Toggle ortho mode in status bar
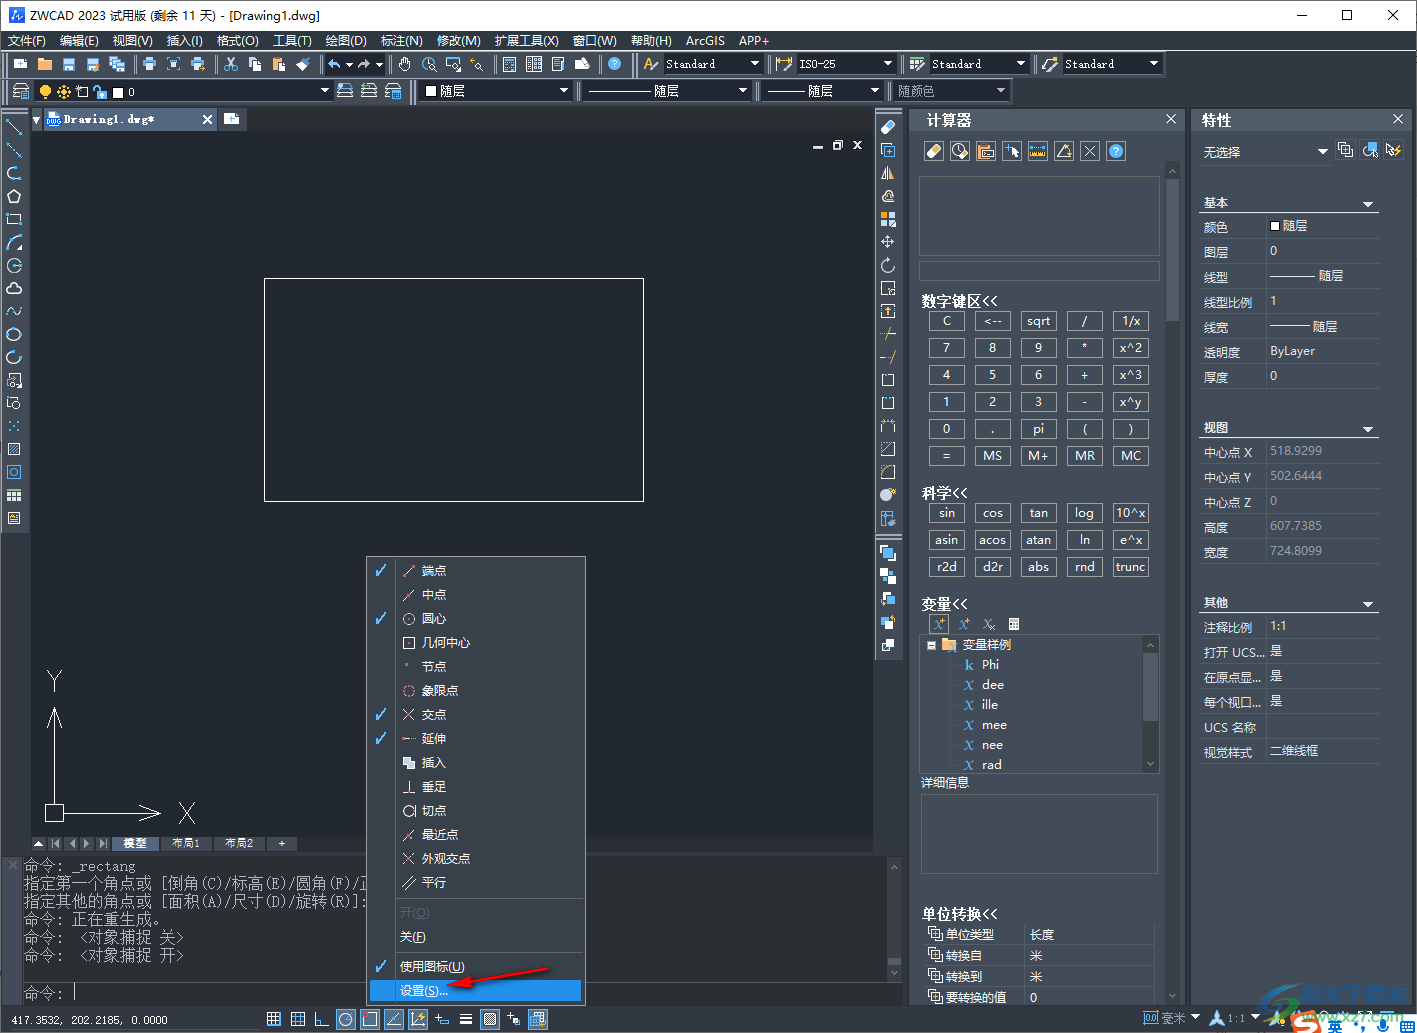Screen dimensions: 1417x1033 [322, 1019]
